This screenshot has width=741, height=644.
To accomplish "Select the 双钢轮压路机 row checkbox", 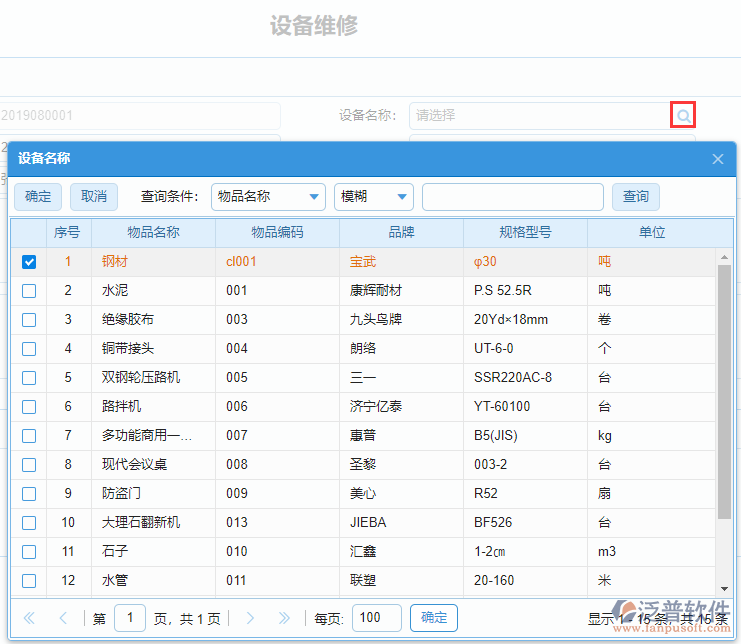I will (29, 378).
